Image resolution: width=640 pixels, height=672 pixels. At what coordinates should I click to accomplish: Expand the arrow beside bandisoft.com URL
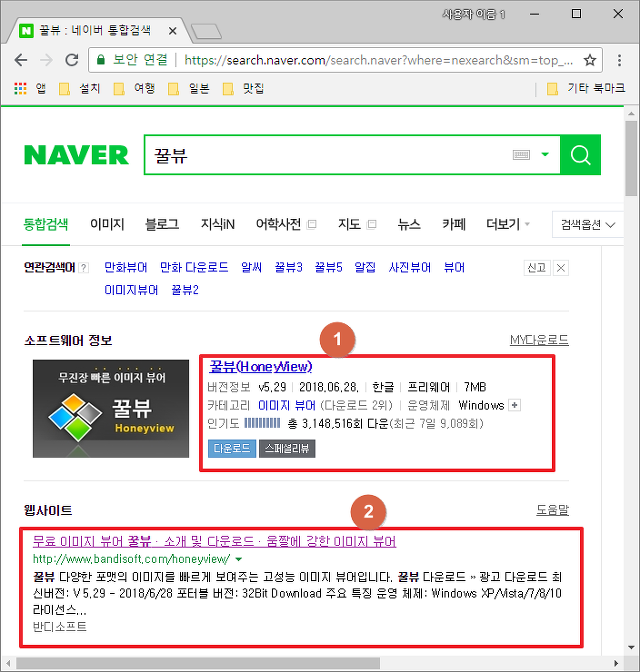(x=239, y=559)
